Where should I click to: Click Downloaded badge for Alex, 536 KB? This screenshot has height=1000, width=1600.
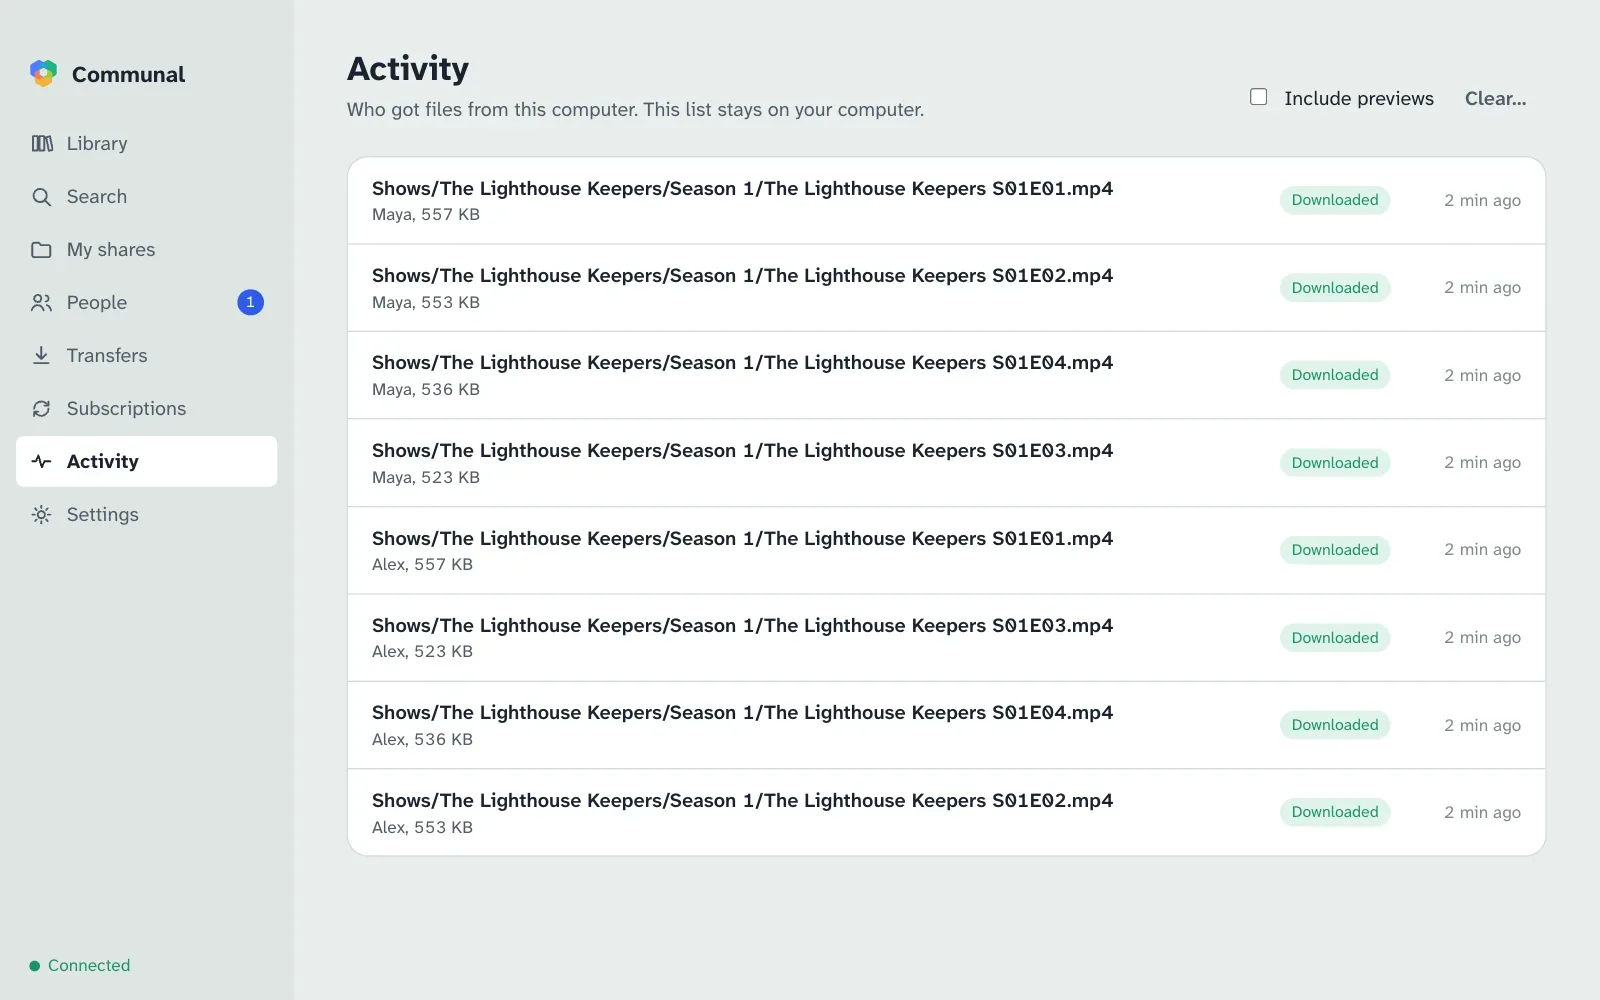pos(1335,725)
